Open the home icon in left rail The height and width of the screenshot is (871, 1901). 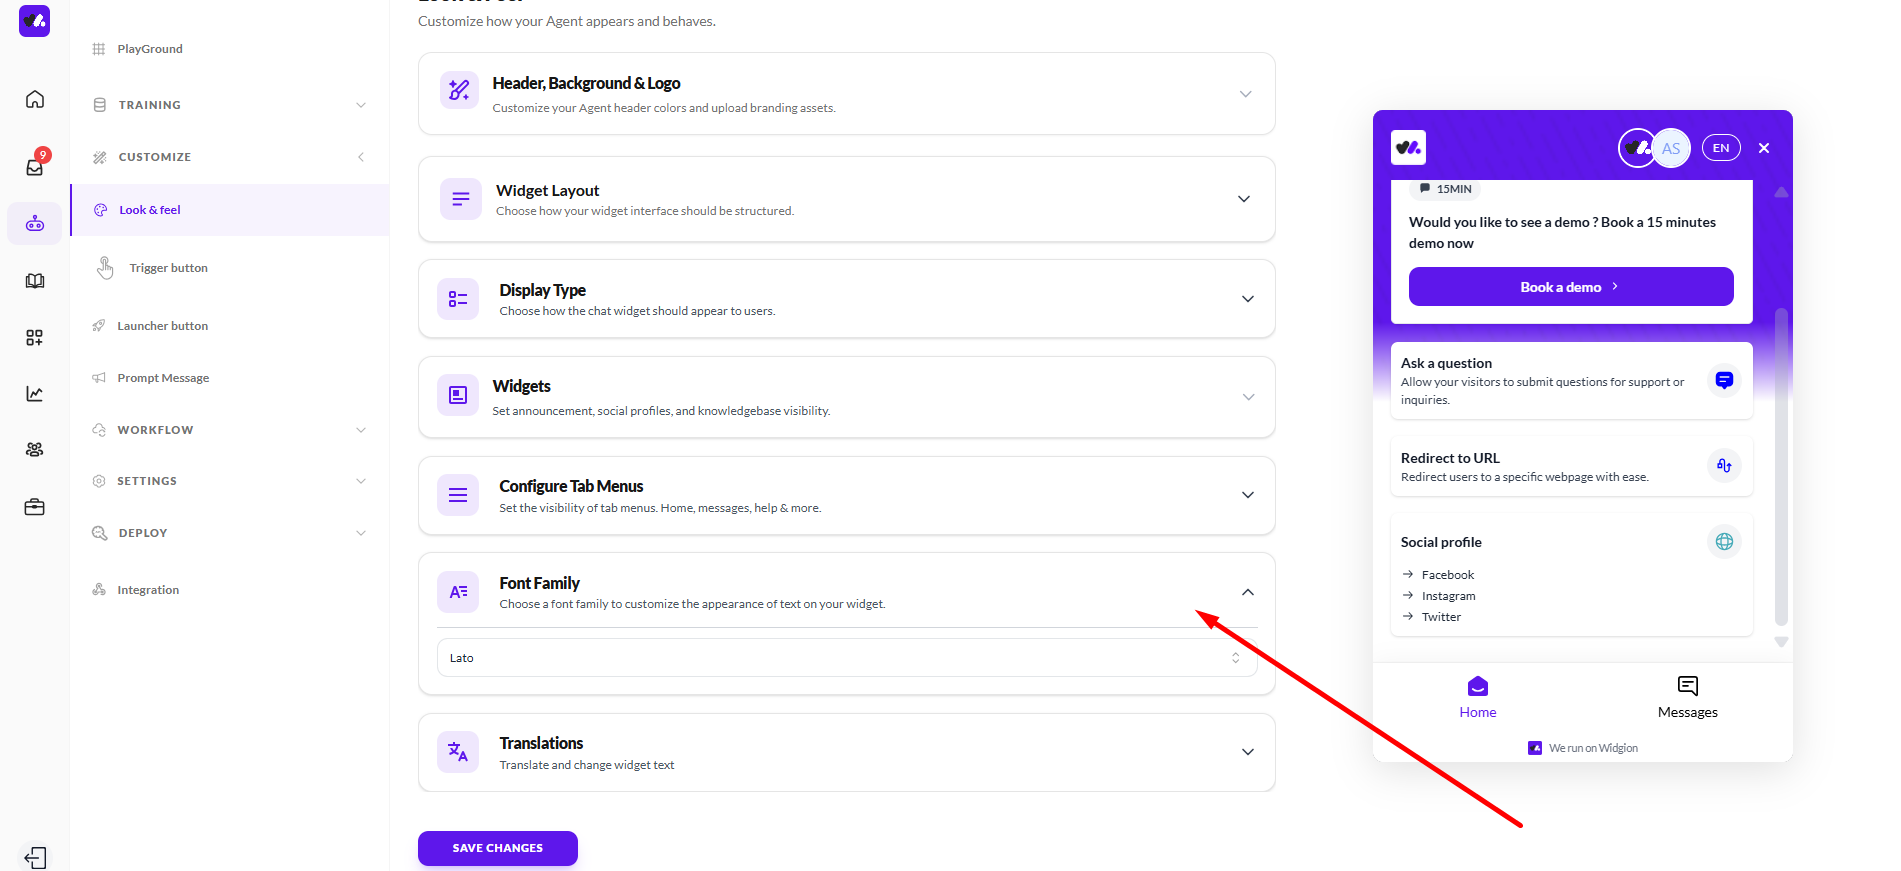(35, 99)
